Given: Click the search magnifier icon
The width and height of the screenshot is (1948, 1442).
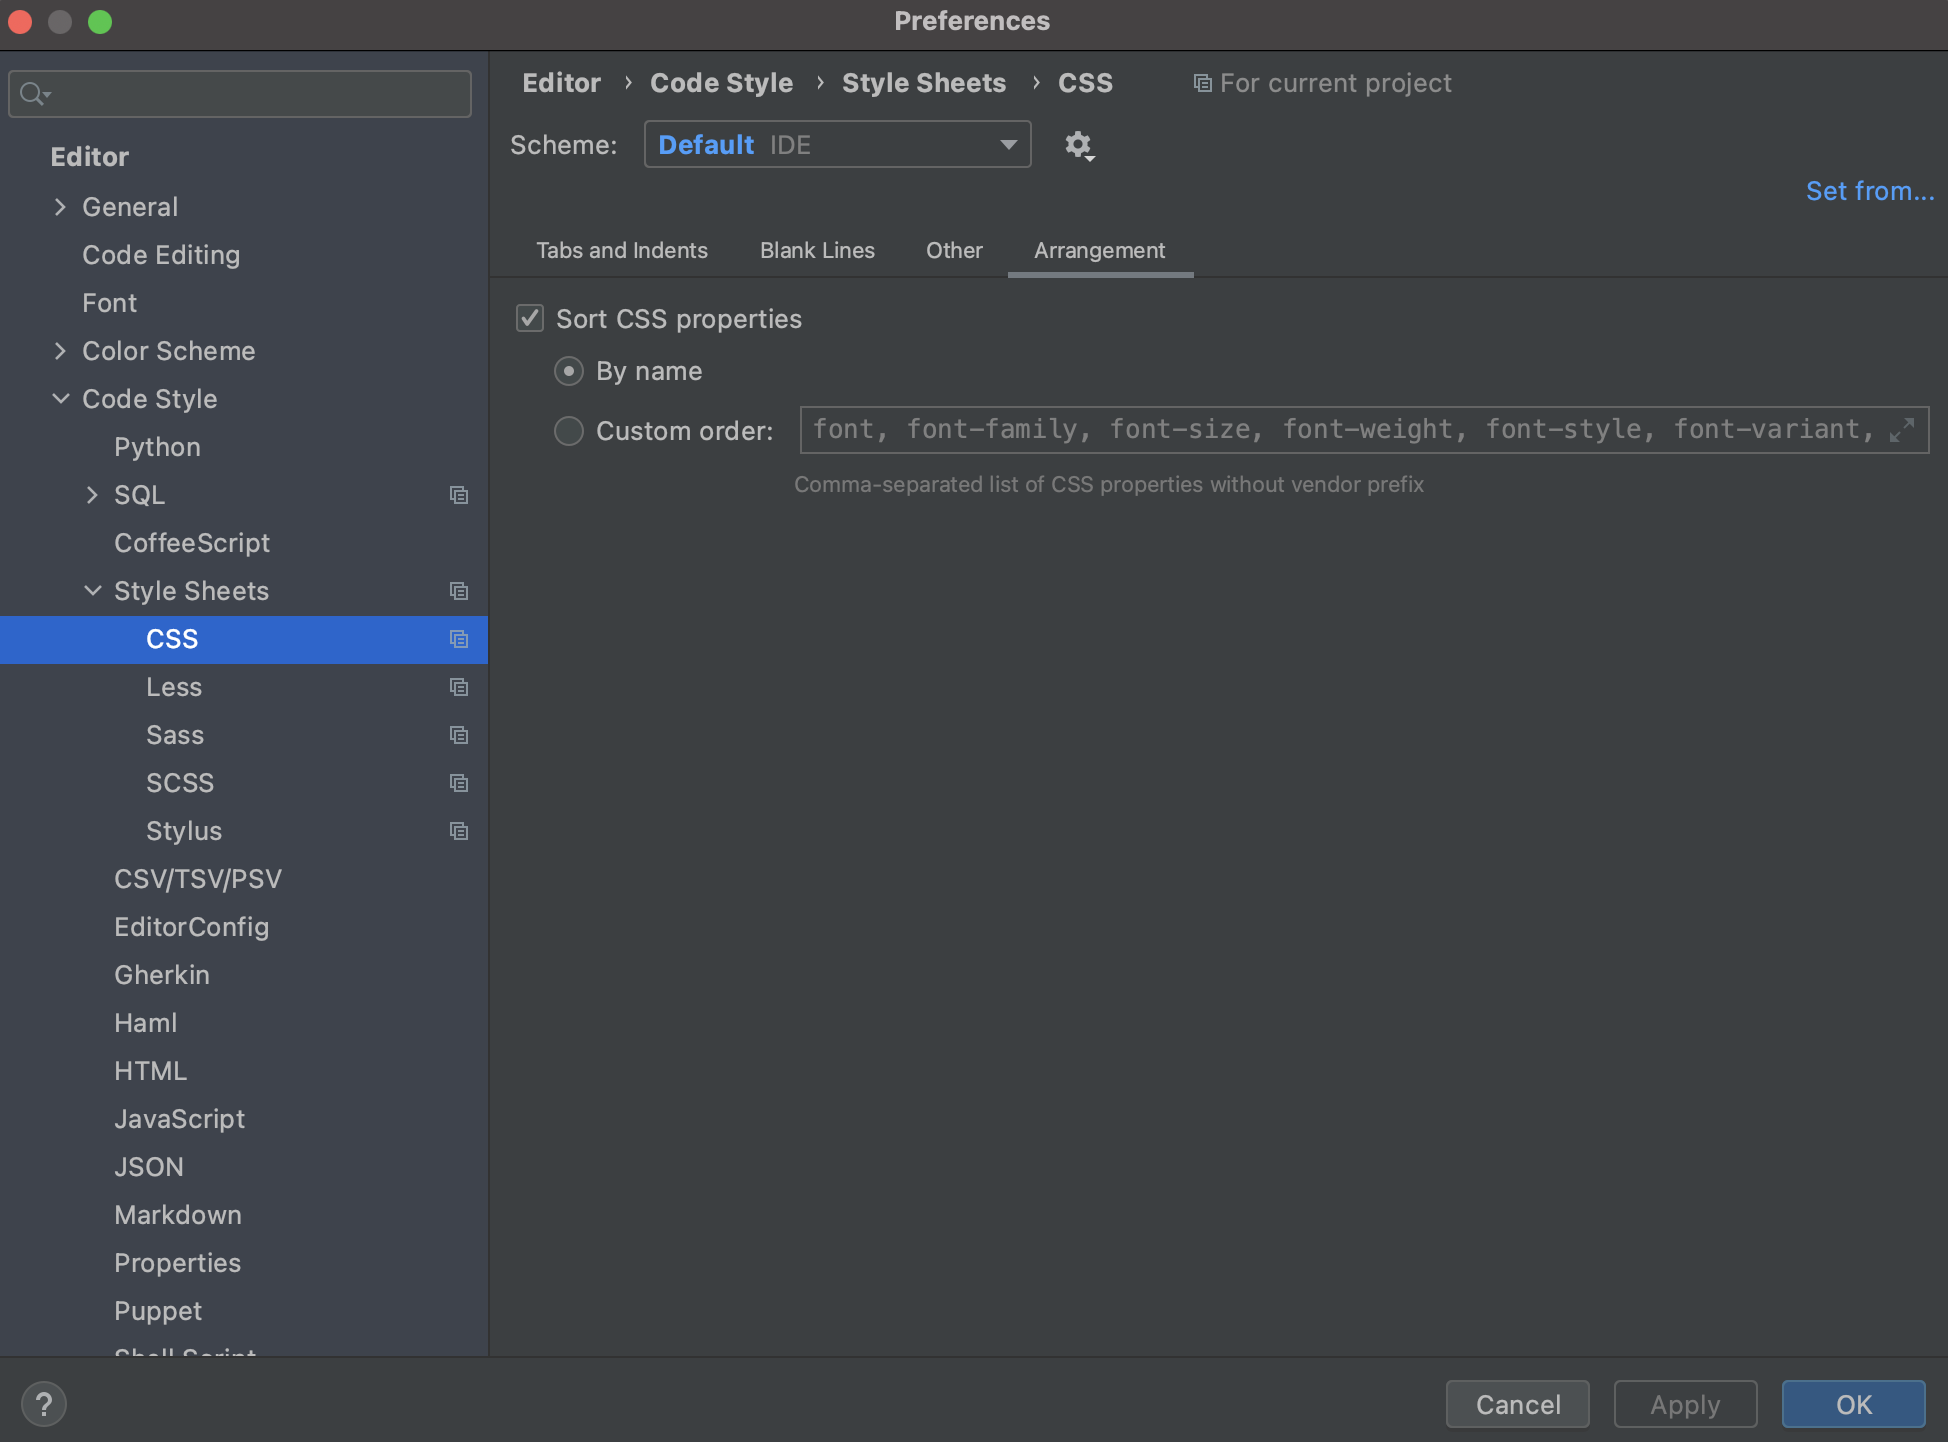Looking at the screenshot, I should 34,94.
